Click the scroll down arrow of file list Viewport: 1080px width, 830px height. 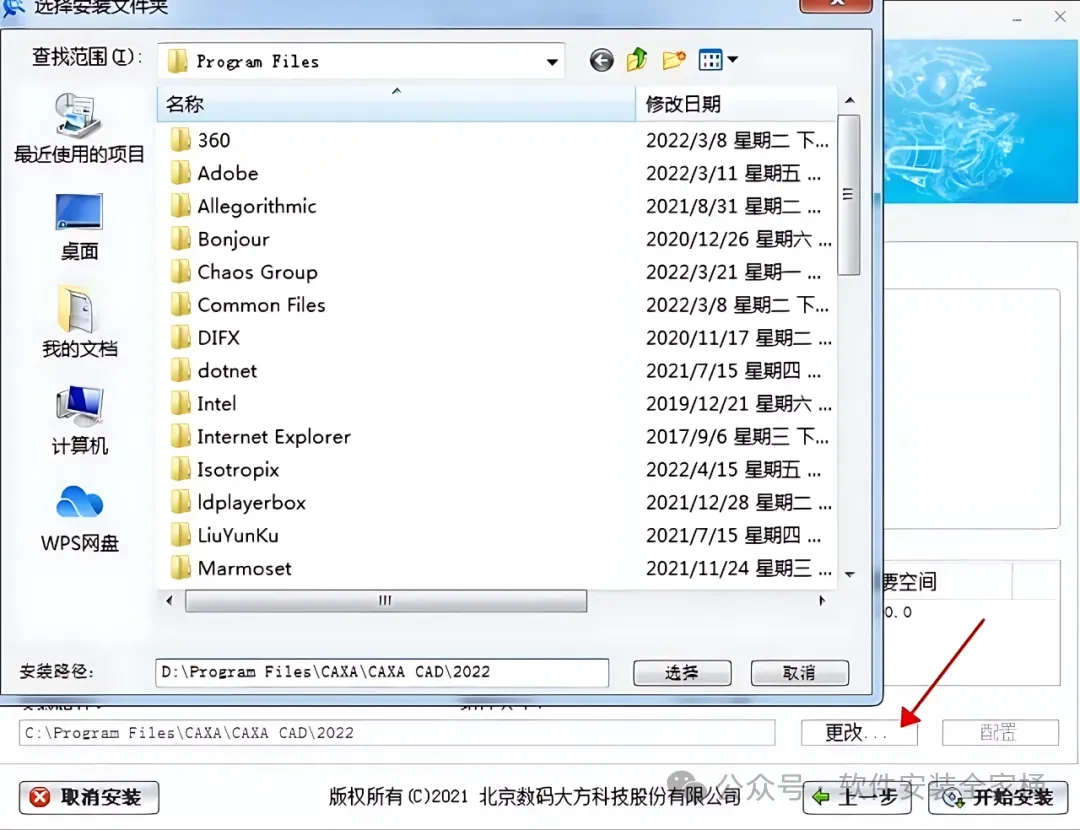click(850, 574)
